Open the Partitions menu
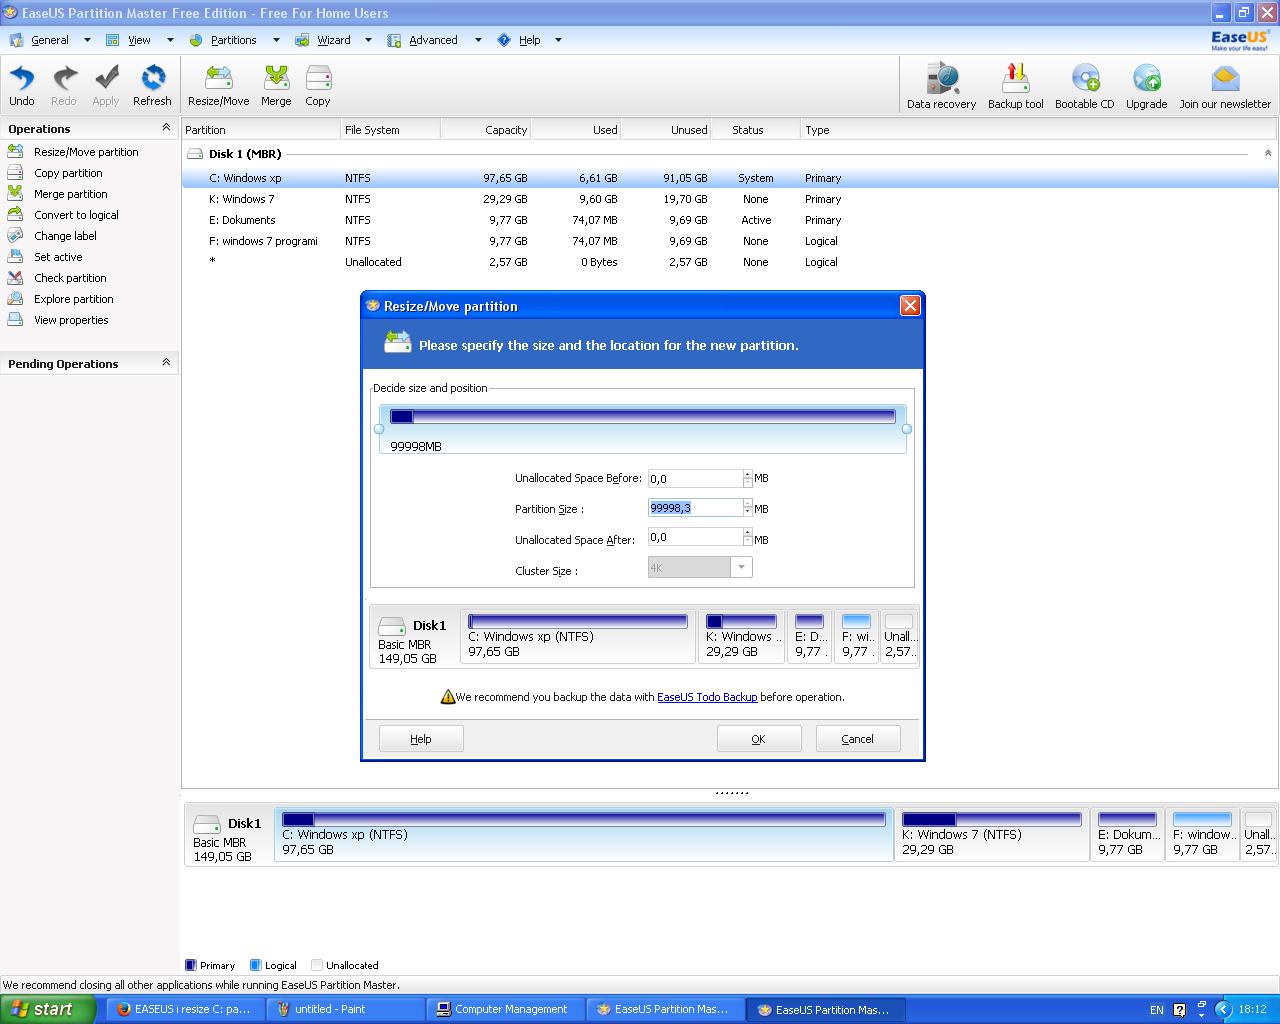The height and width of the screenshot is (1024, 1280). click(x=233, y=40)
